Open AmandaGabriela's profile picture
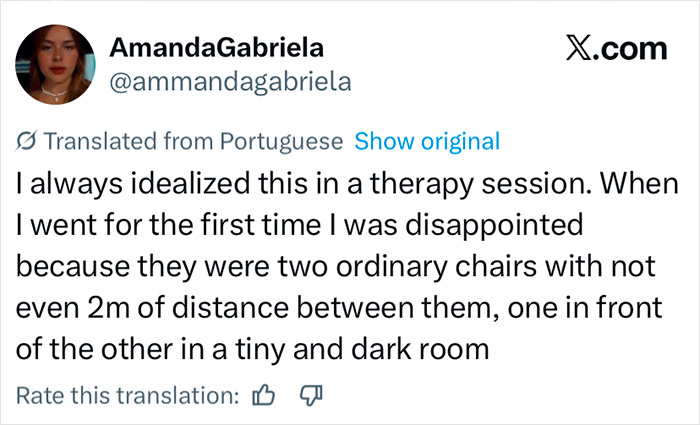 tap(54, 60)
